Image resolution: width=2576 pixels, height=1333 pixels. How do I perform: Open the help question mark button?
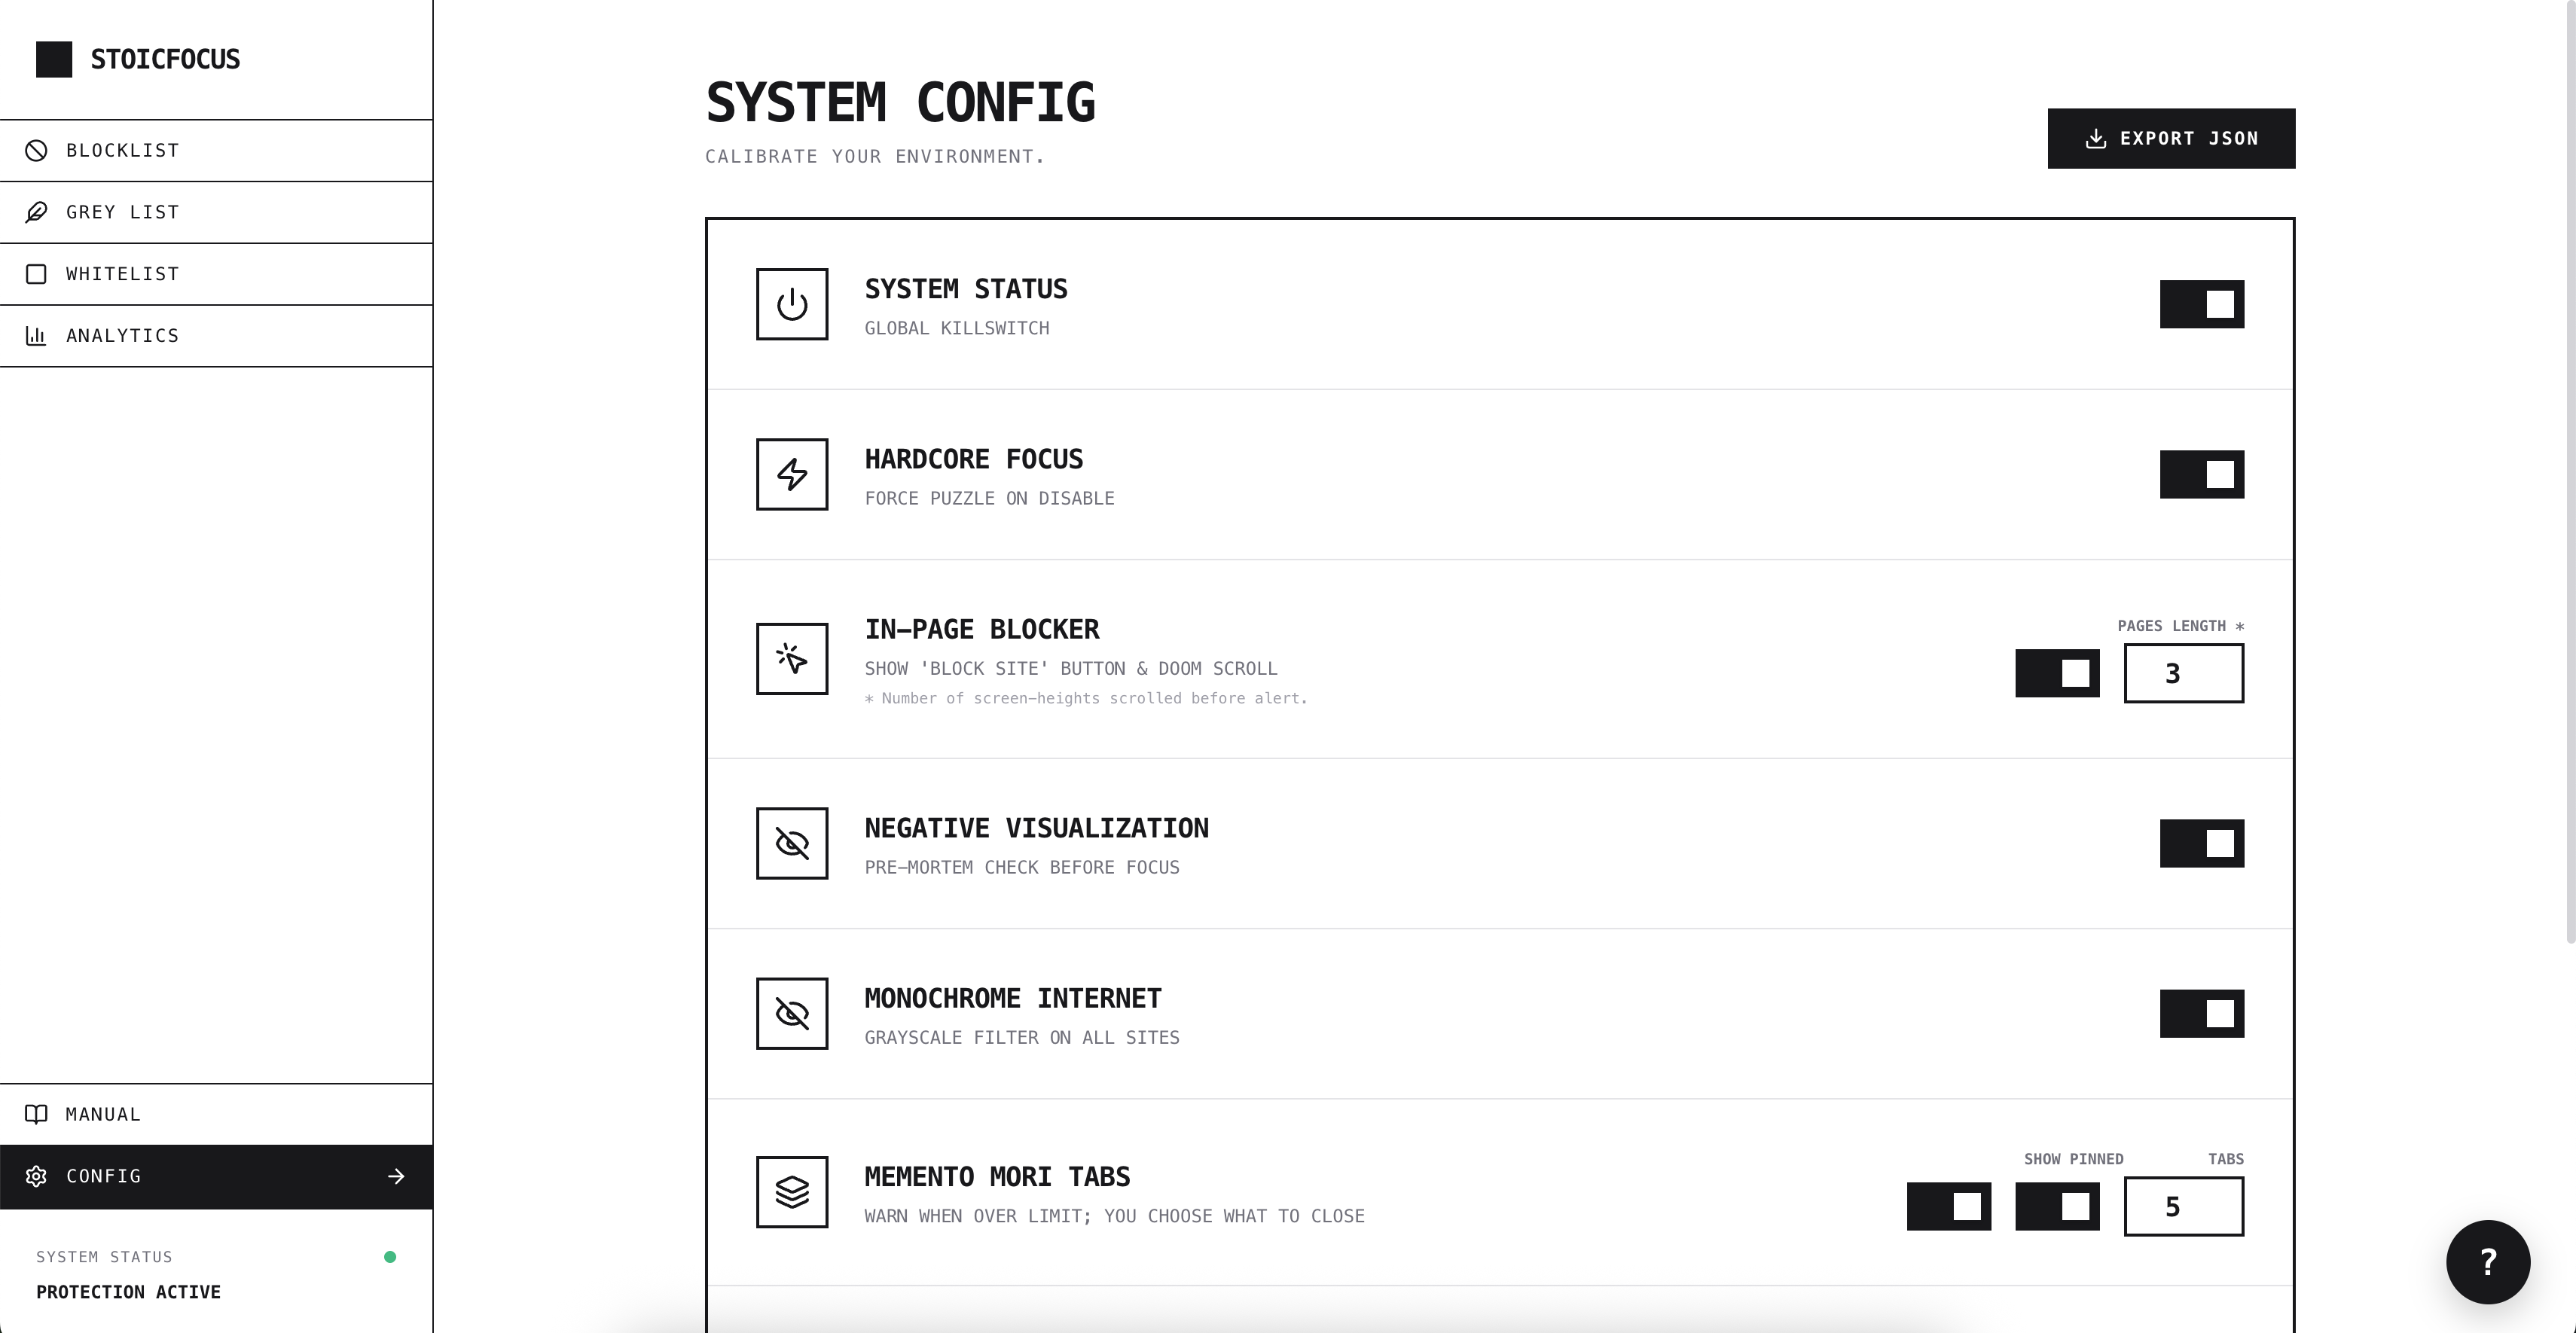coord(2487,1262)
